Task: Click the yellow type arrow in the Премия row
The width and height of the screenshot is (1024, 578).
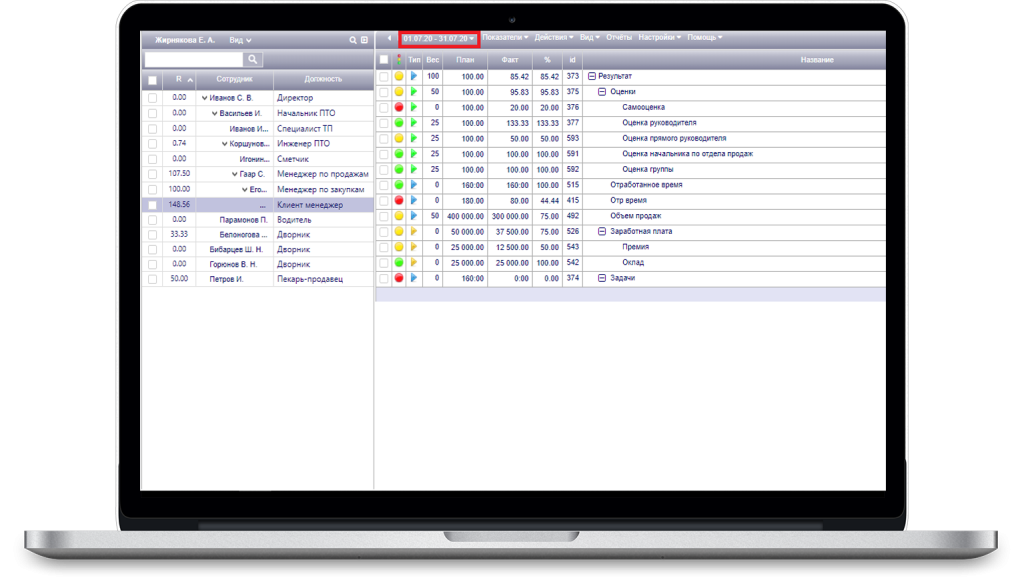Action: click(414, 247)
